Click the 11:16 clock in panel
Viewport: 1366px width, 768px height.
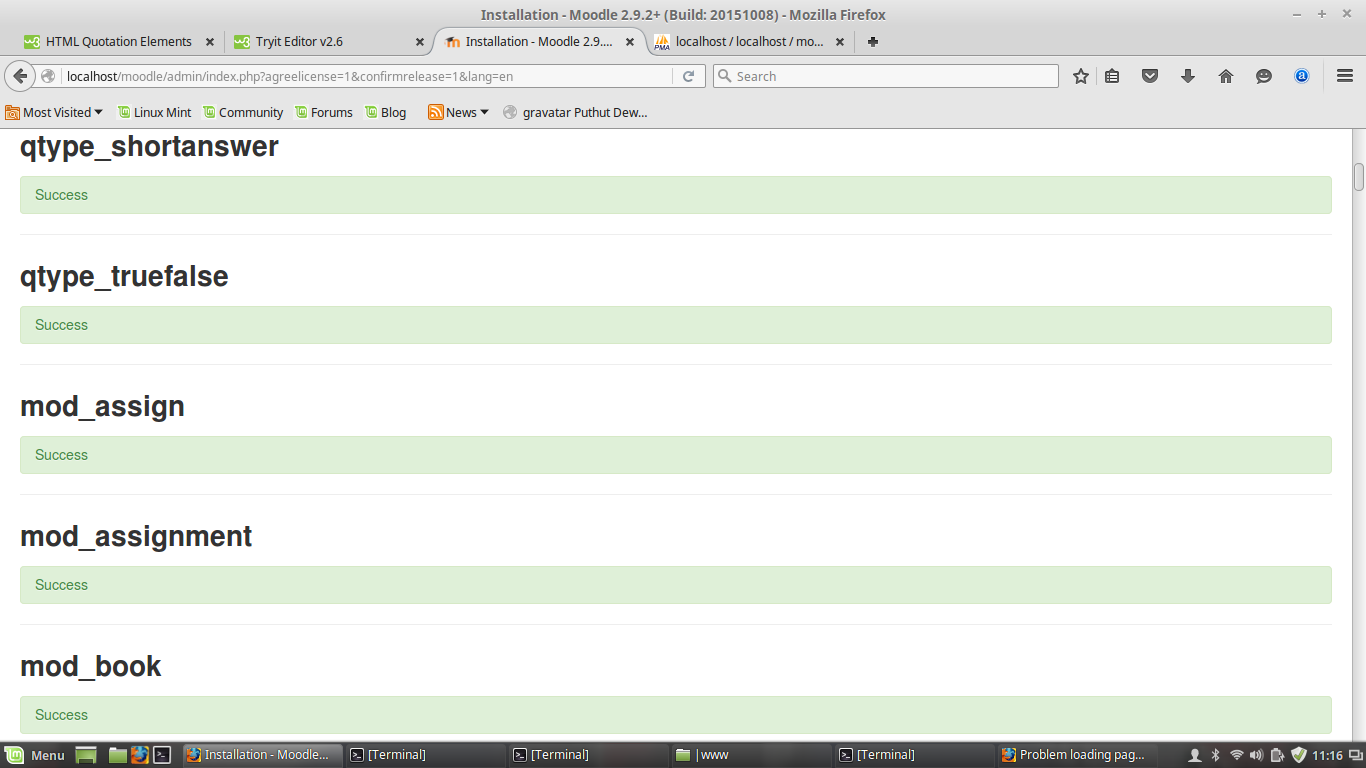(x=1327, y=755)
